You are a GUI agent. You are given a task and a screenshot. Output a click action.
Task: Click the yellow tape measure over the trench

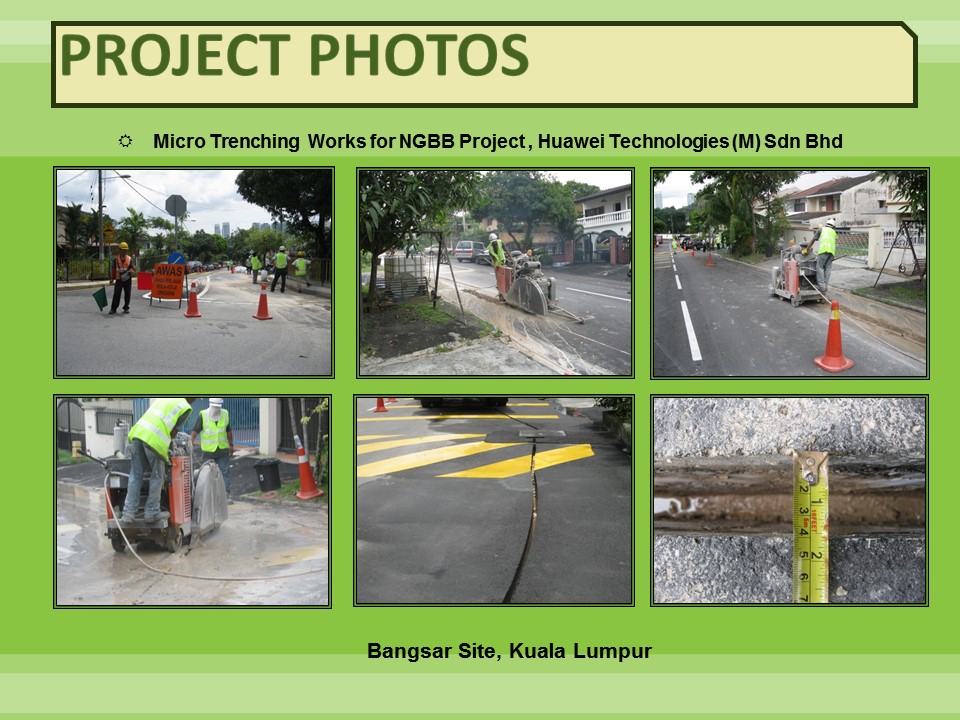[x=810, y=530]
